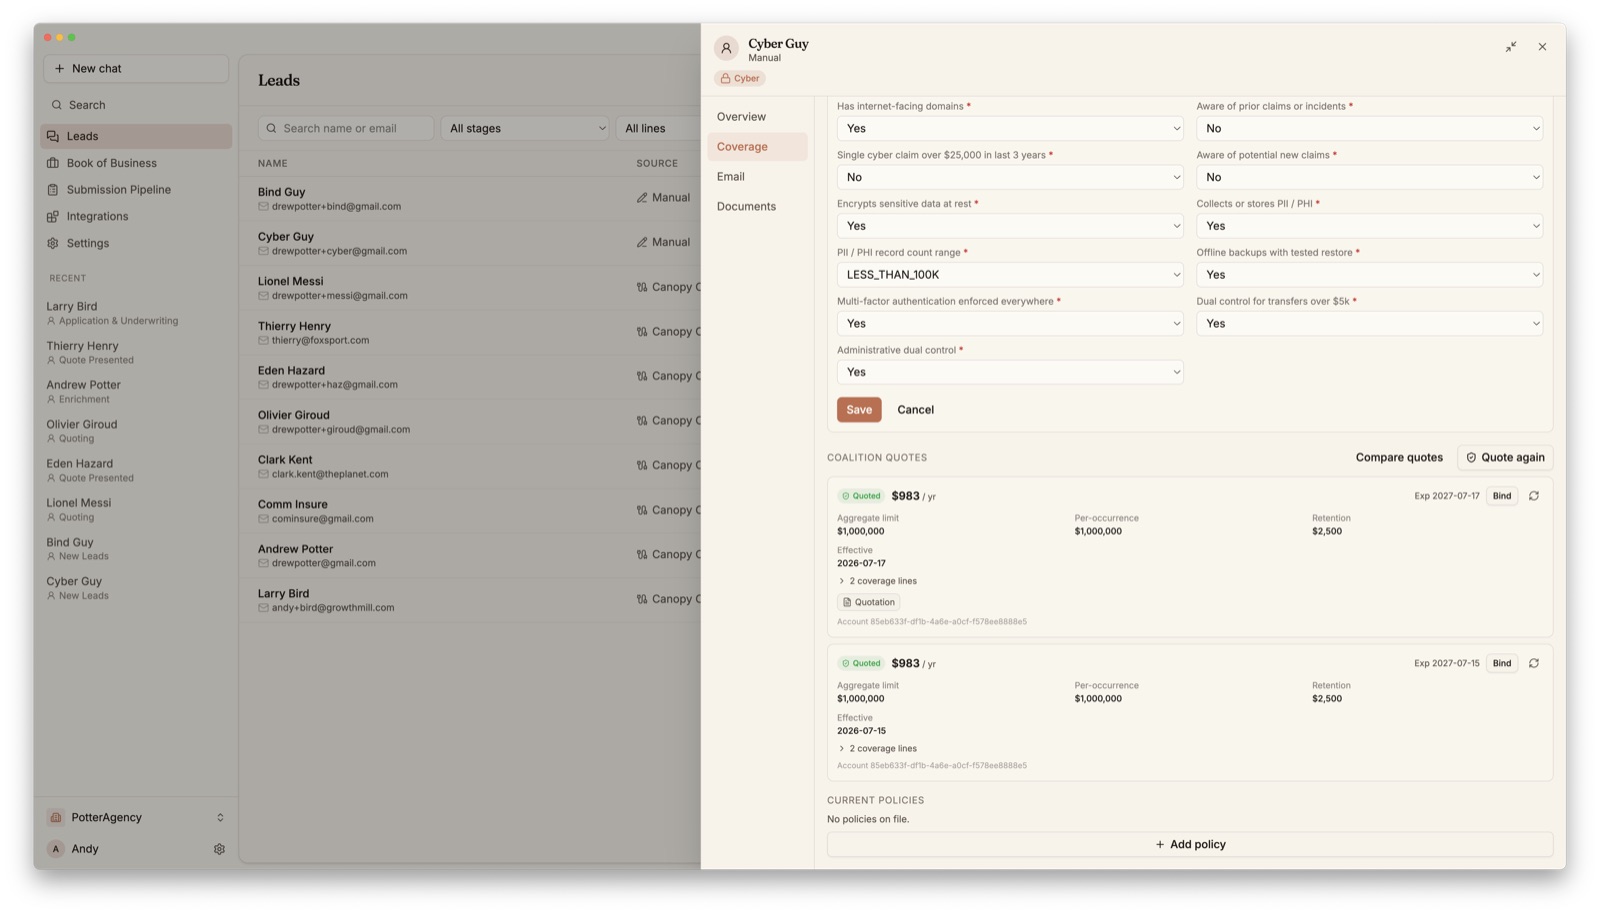Click the Cyber lock tag
Viewport: 1600px width, 914px height.
(x=740, y=78)
